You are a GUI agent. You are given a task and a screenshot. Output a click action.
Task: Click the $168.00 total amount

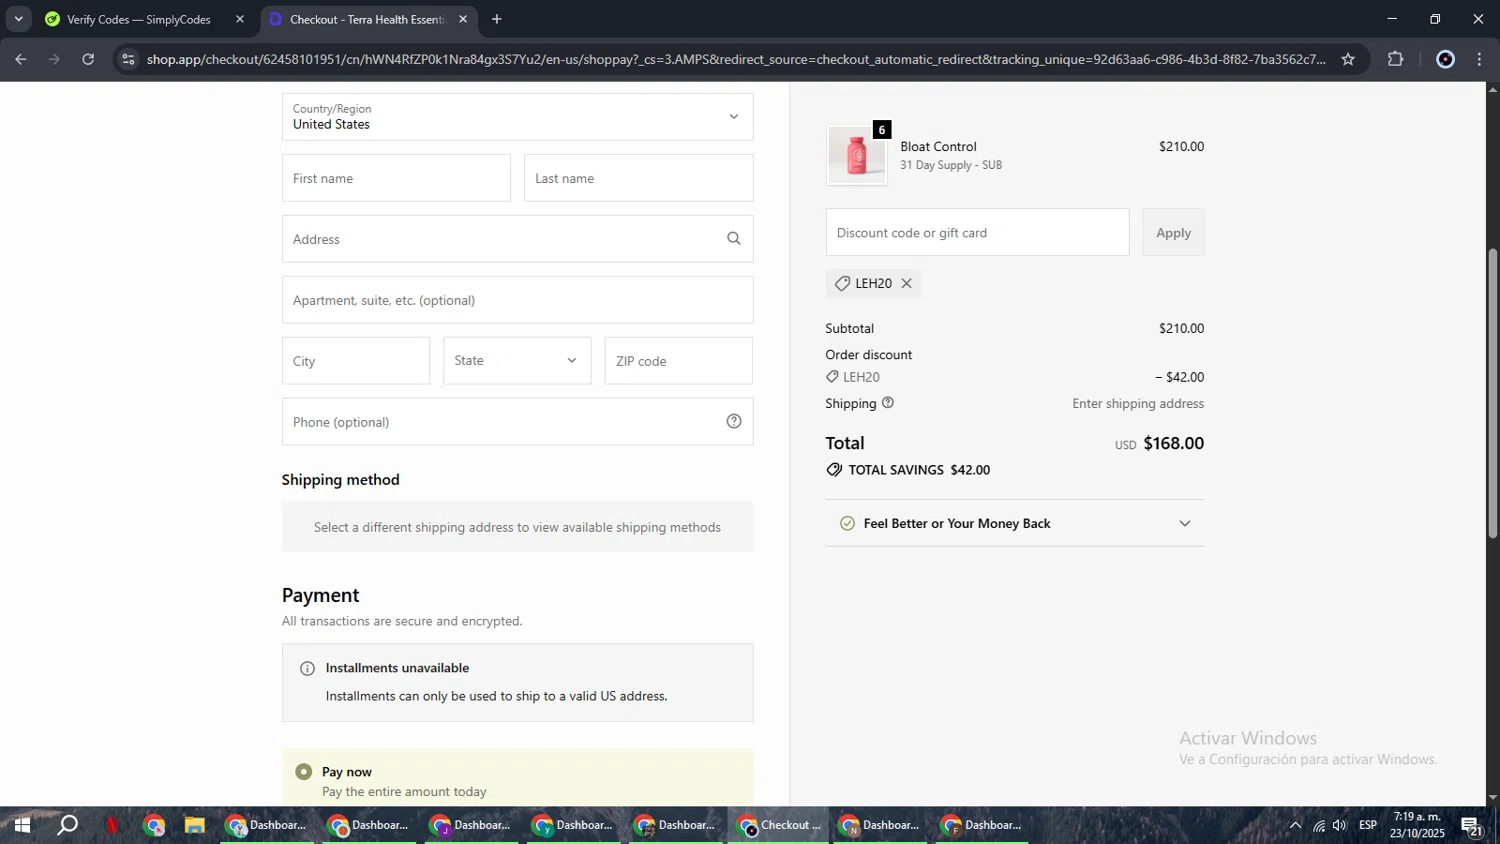point(1173,443)
